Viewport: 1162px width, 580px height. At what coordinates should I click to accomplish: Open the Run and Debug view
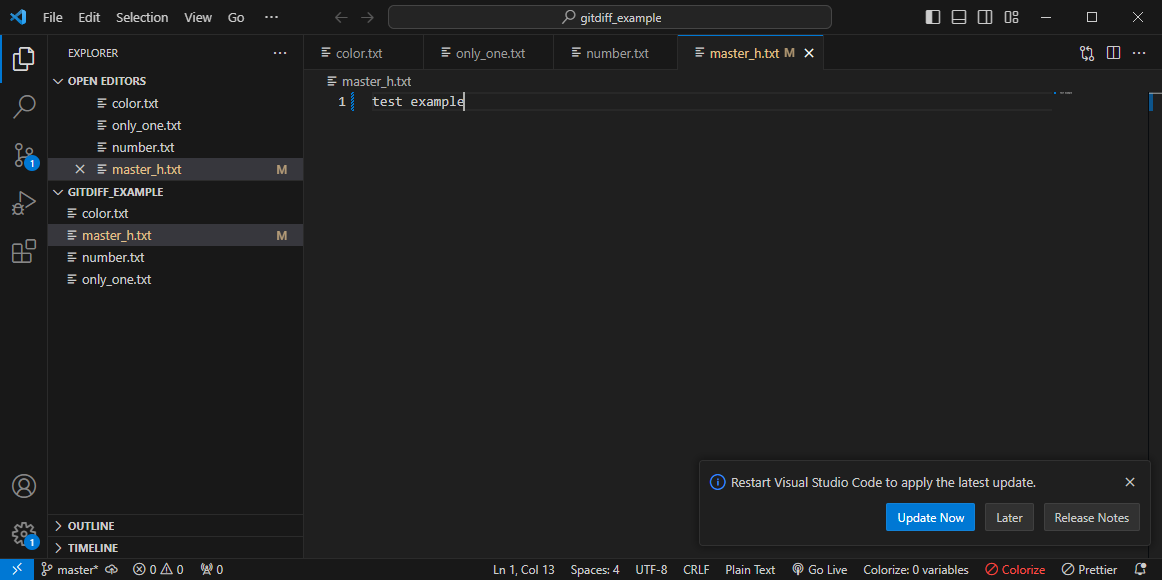point(24,203)
